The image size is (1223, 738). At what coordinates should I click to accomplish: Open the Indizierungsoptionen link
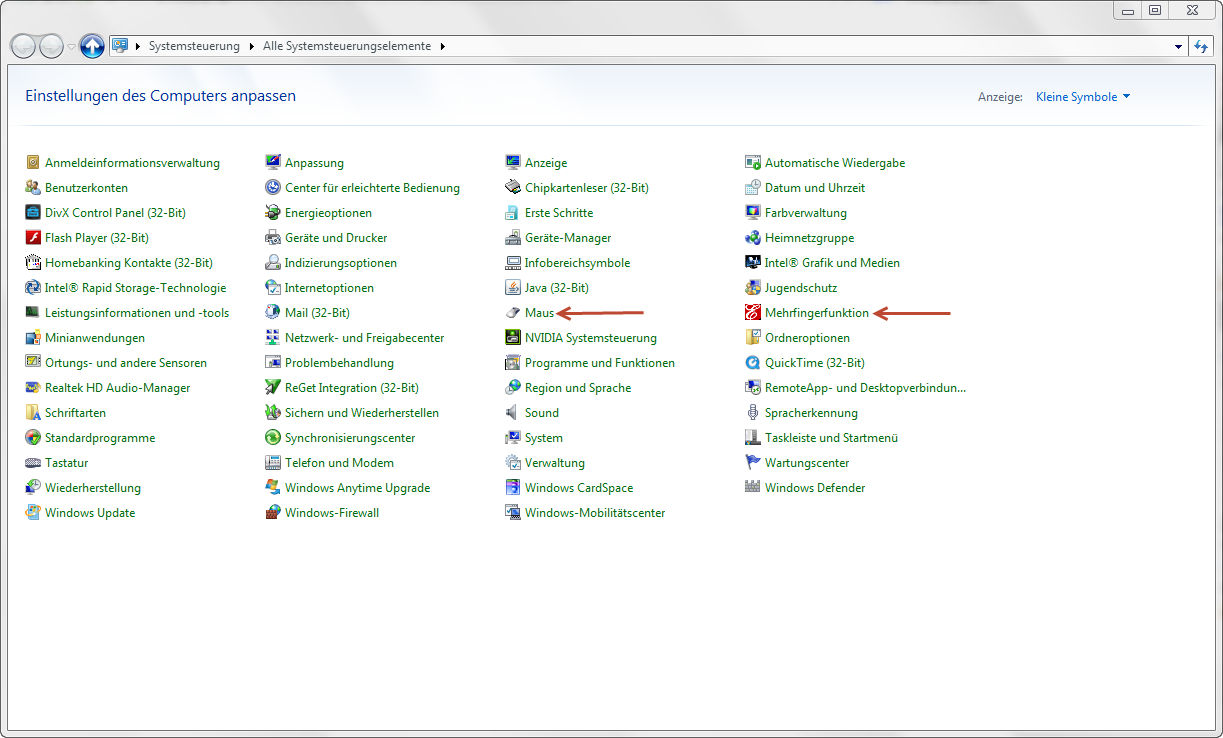coord(341,263)
